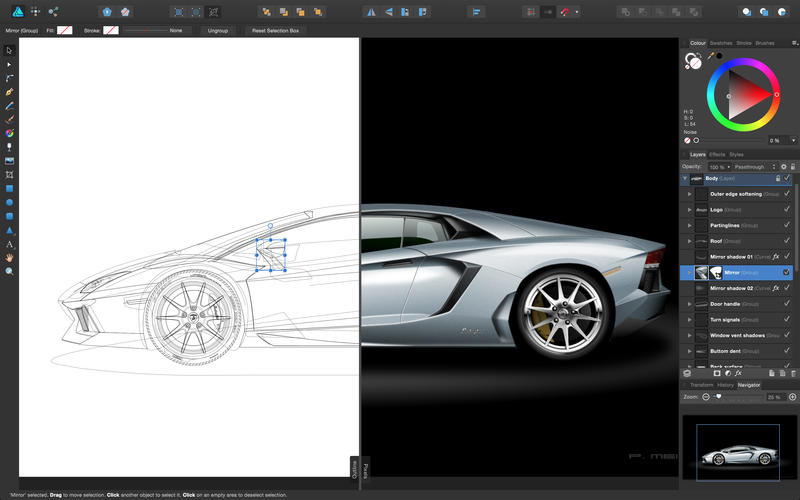800x500 pixels.
Task: Collapse the Body layer
Action: (684, 179)
